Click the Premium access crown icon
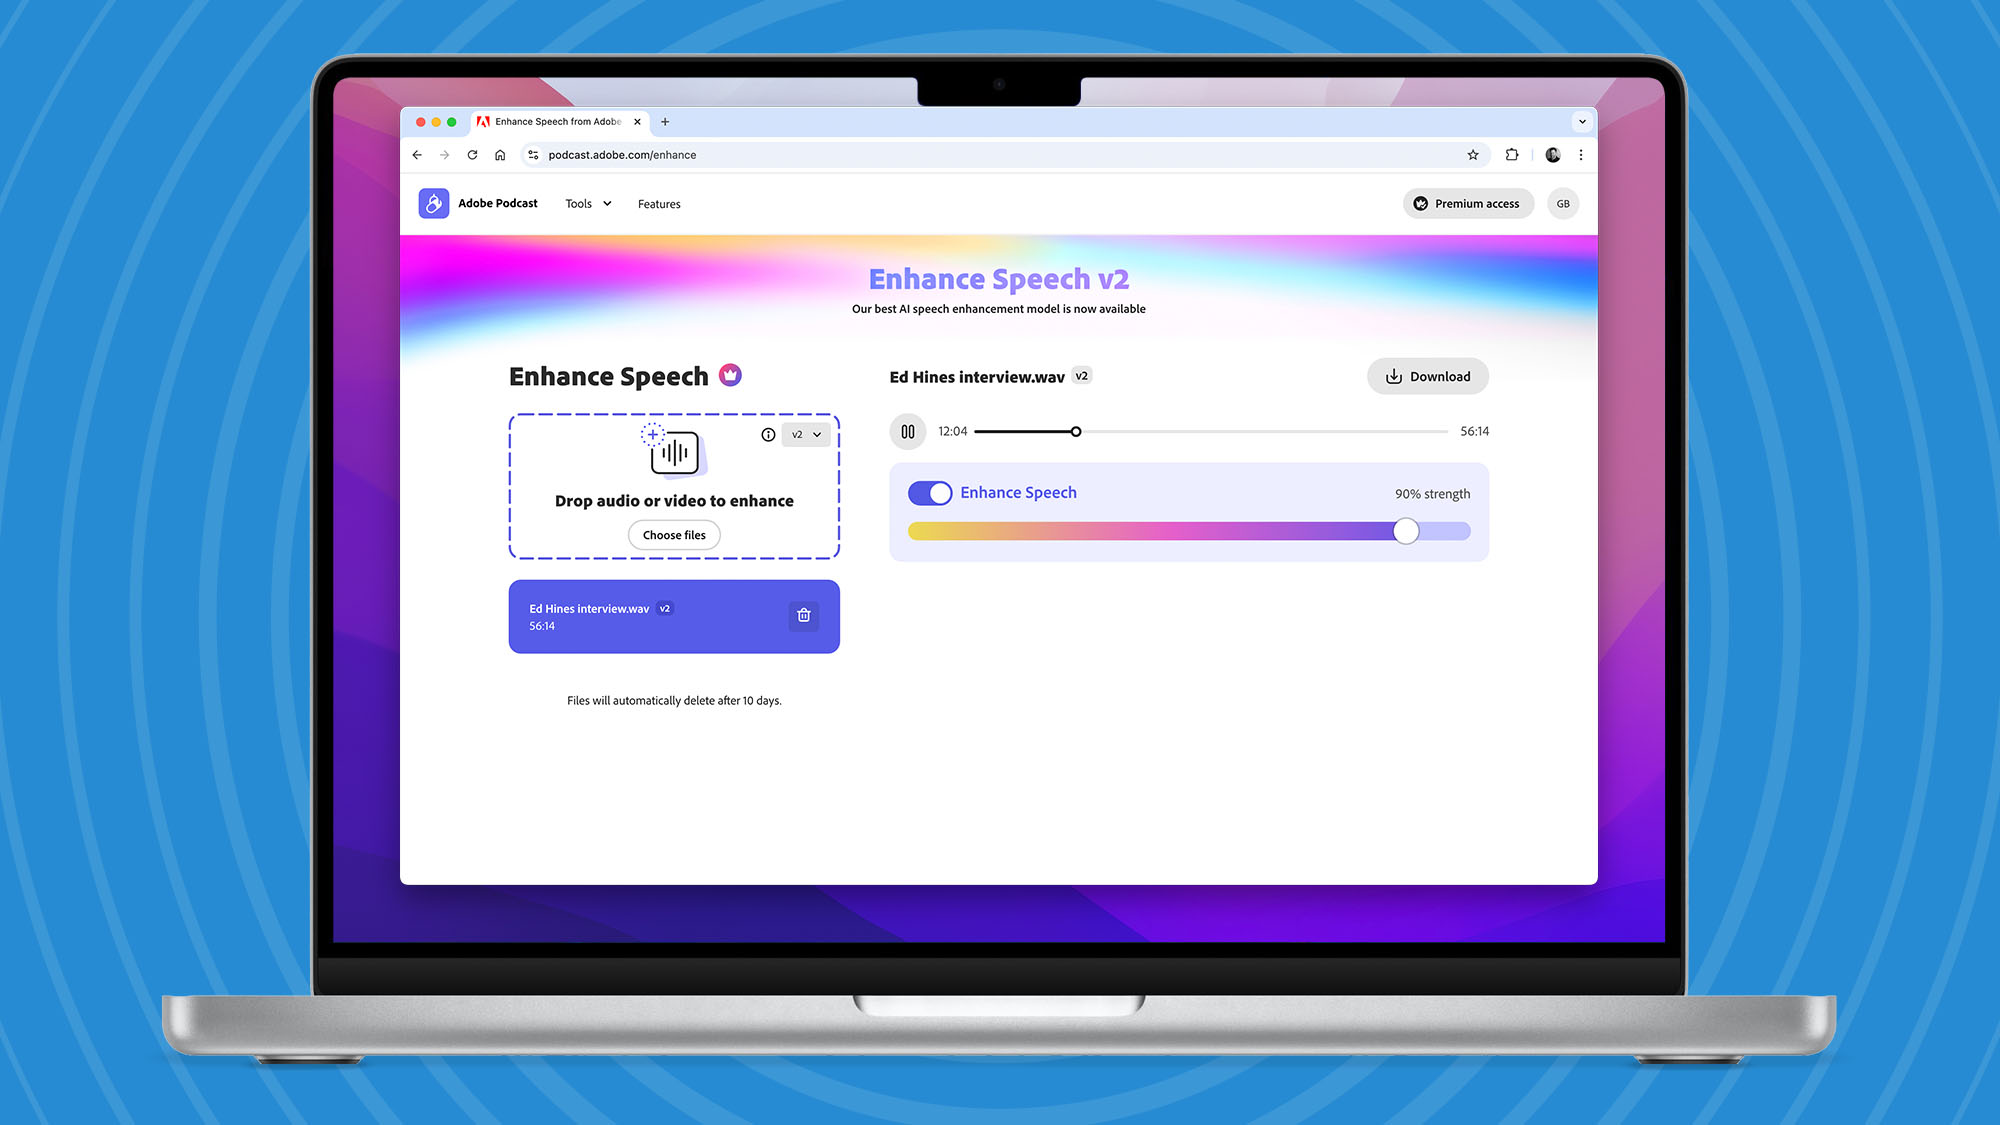This screenshot has width=2000, height=1125. click(x=1419, y=203)
